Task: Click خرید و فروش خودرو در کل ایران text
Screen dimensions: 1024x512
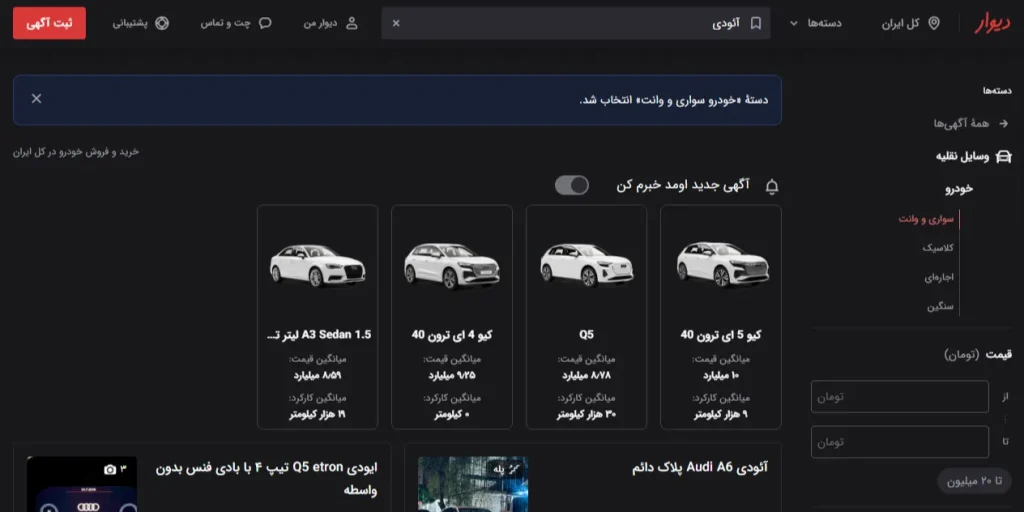Action: [76, 152]
